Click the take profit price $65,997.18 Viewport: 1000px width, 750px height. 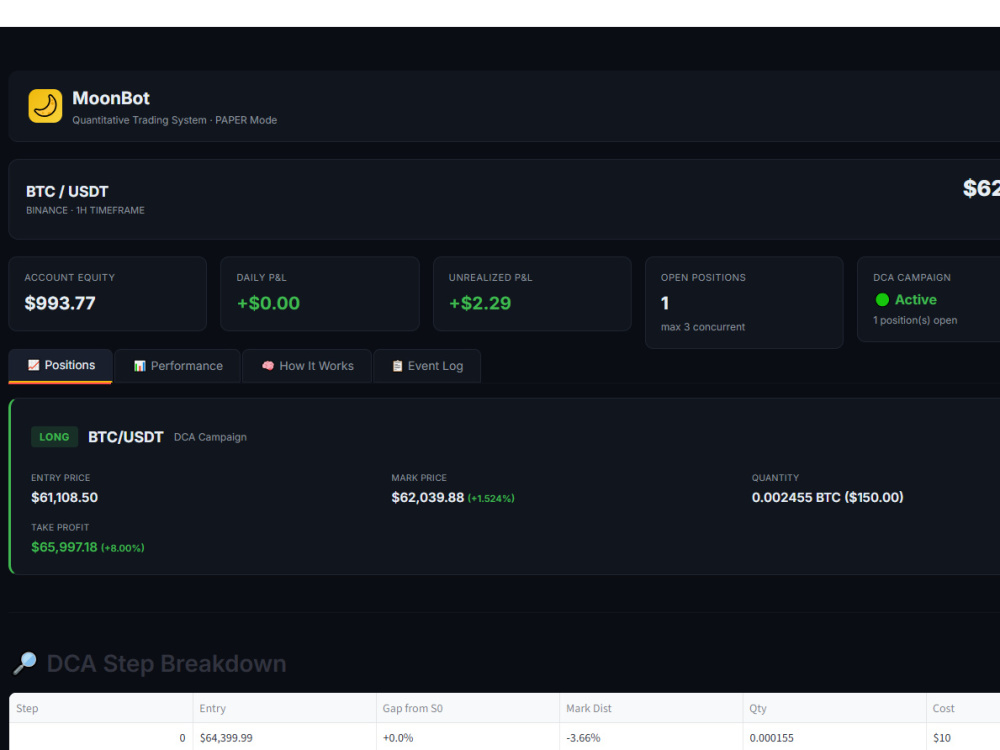click(64, 547)
